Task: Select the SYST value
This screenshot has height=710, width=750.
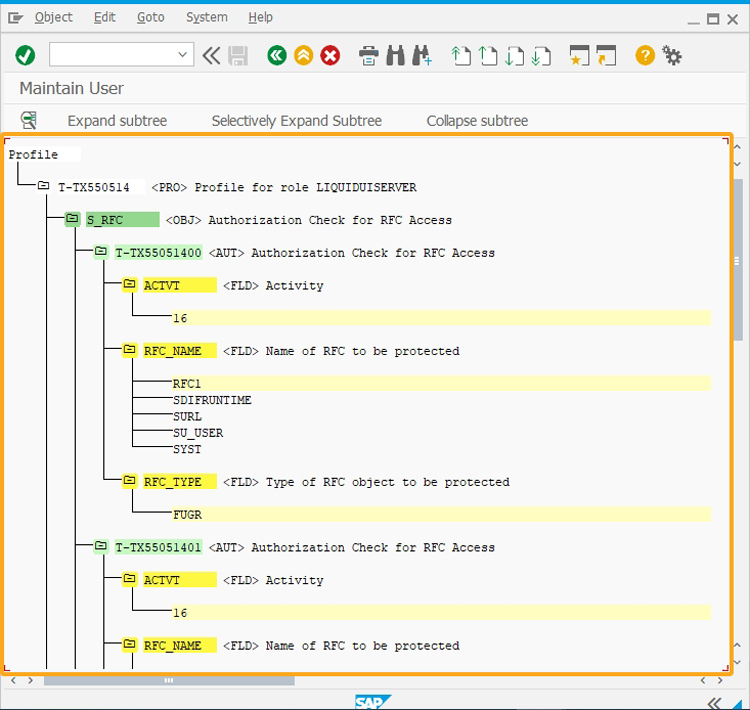Action: [x=187, y=449]
